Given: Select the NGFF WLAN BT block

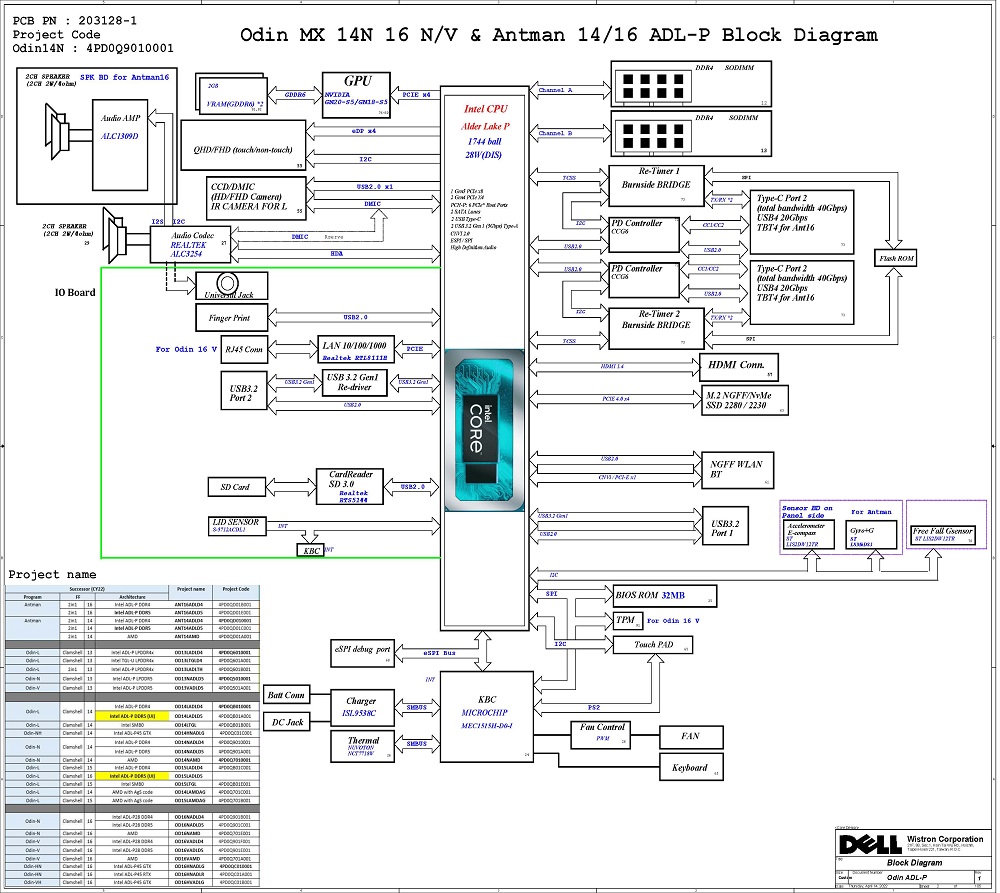Looking at the screenshot, I should (x=737, y=470).
